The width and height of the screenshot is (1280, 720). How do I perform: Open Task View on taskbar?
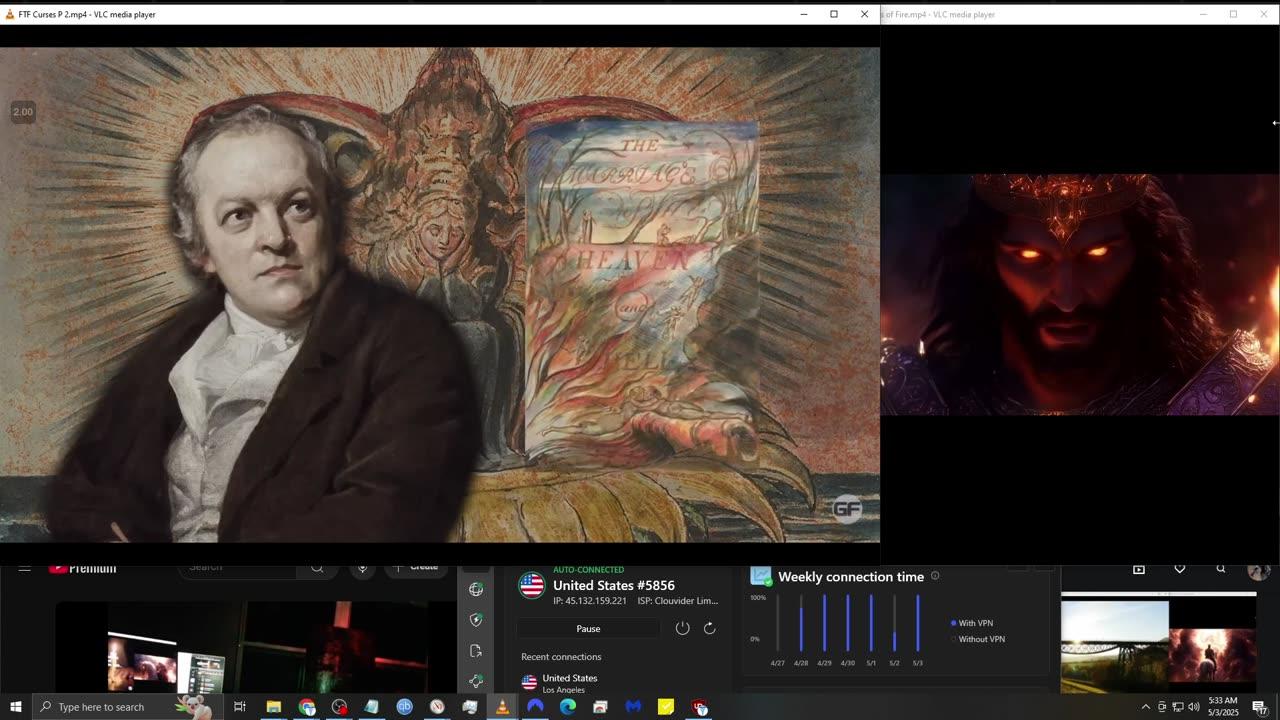(240, 707)
